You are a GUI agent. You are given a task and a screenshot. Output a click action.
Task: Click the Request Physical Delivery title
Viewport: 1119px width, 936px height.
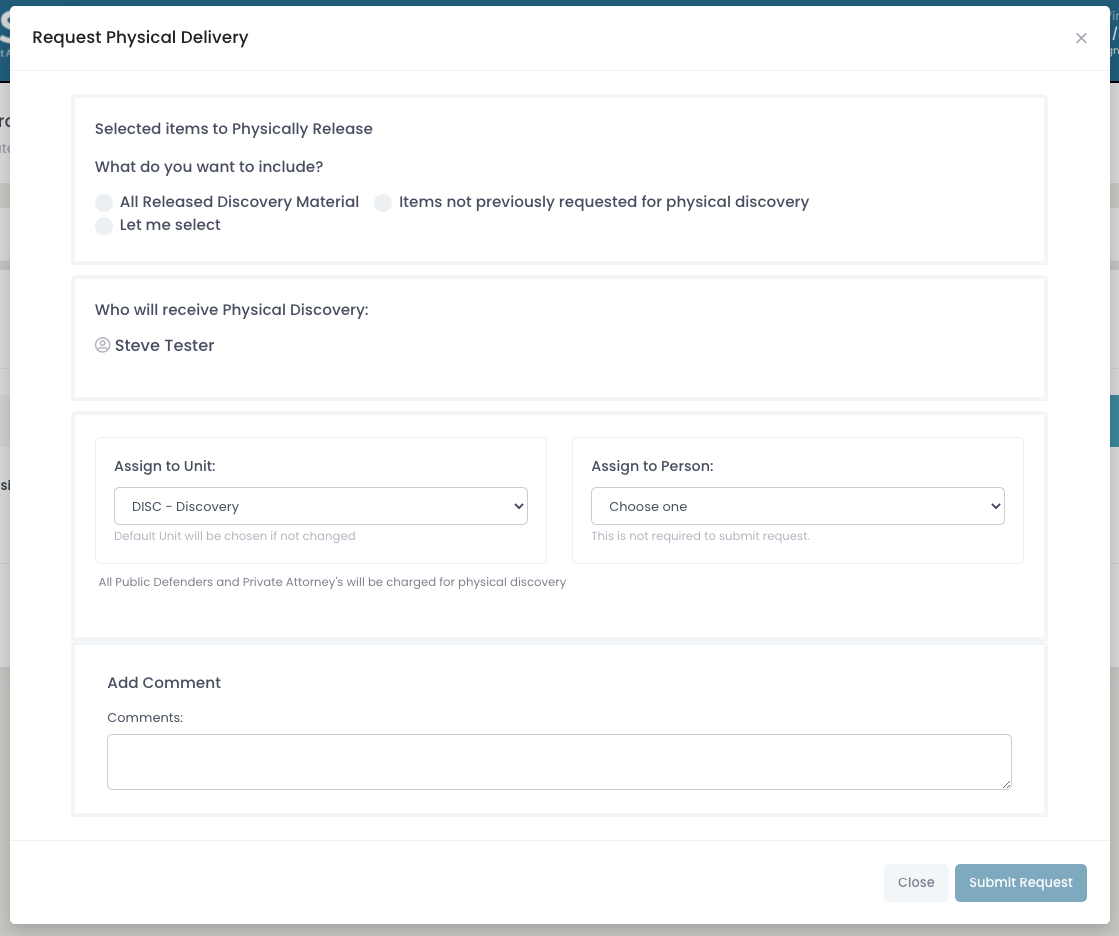coord(140,37)
